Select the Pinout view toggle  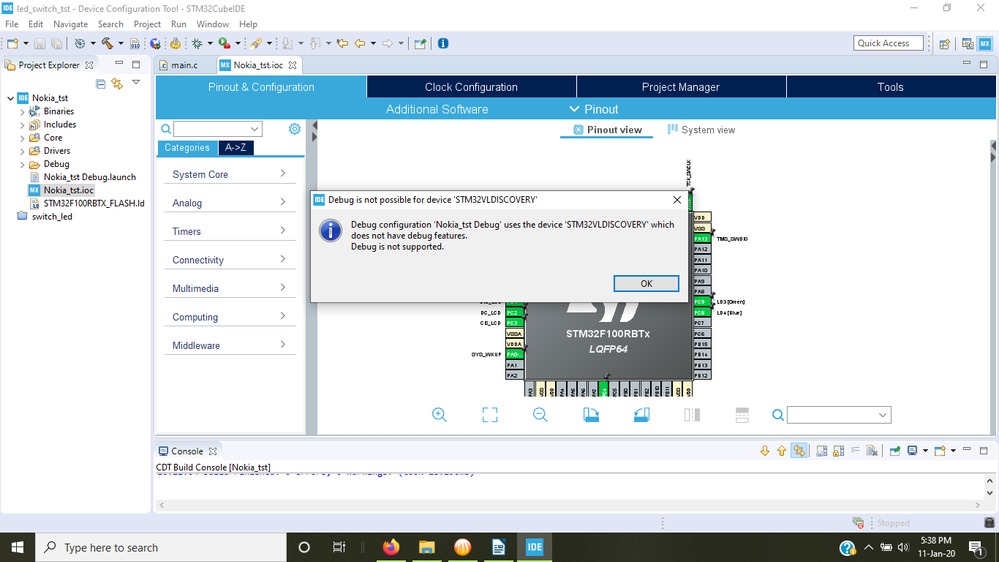[x=607, y=130]
